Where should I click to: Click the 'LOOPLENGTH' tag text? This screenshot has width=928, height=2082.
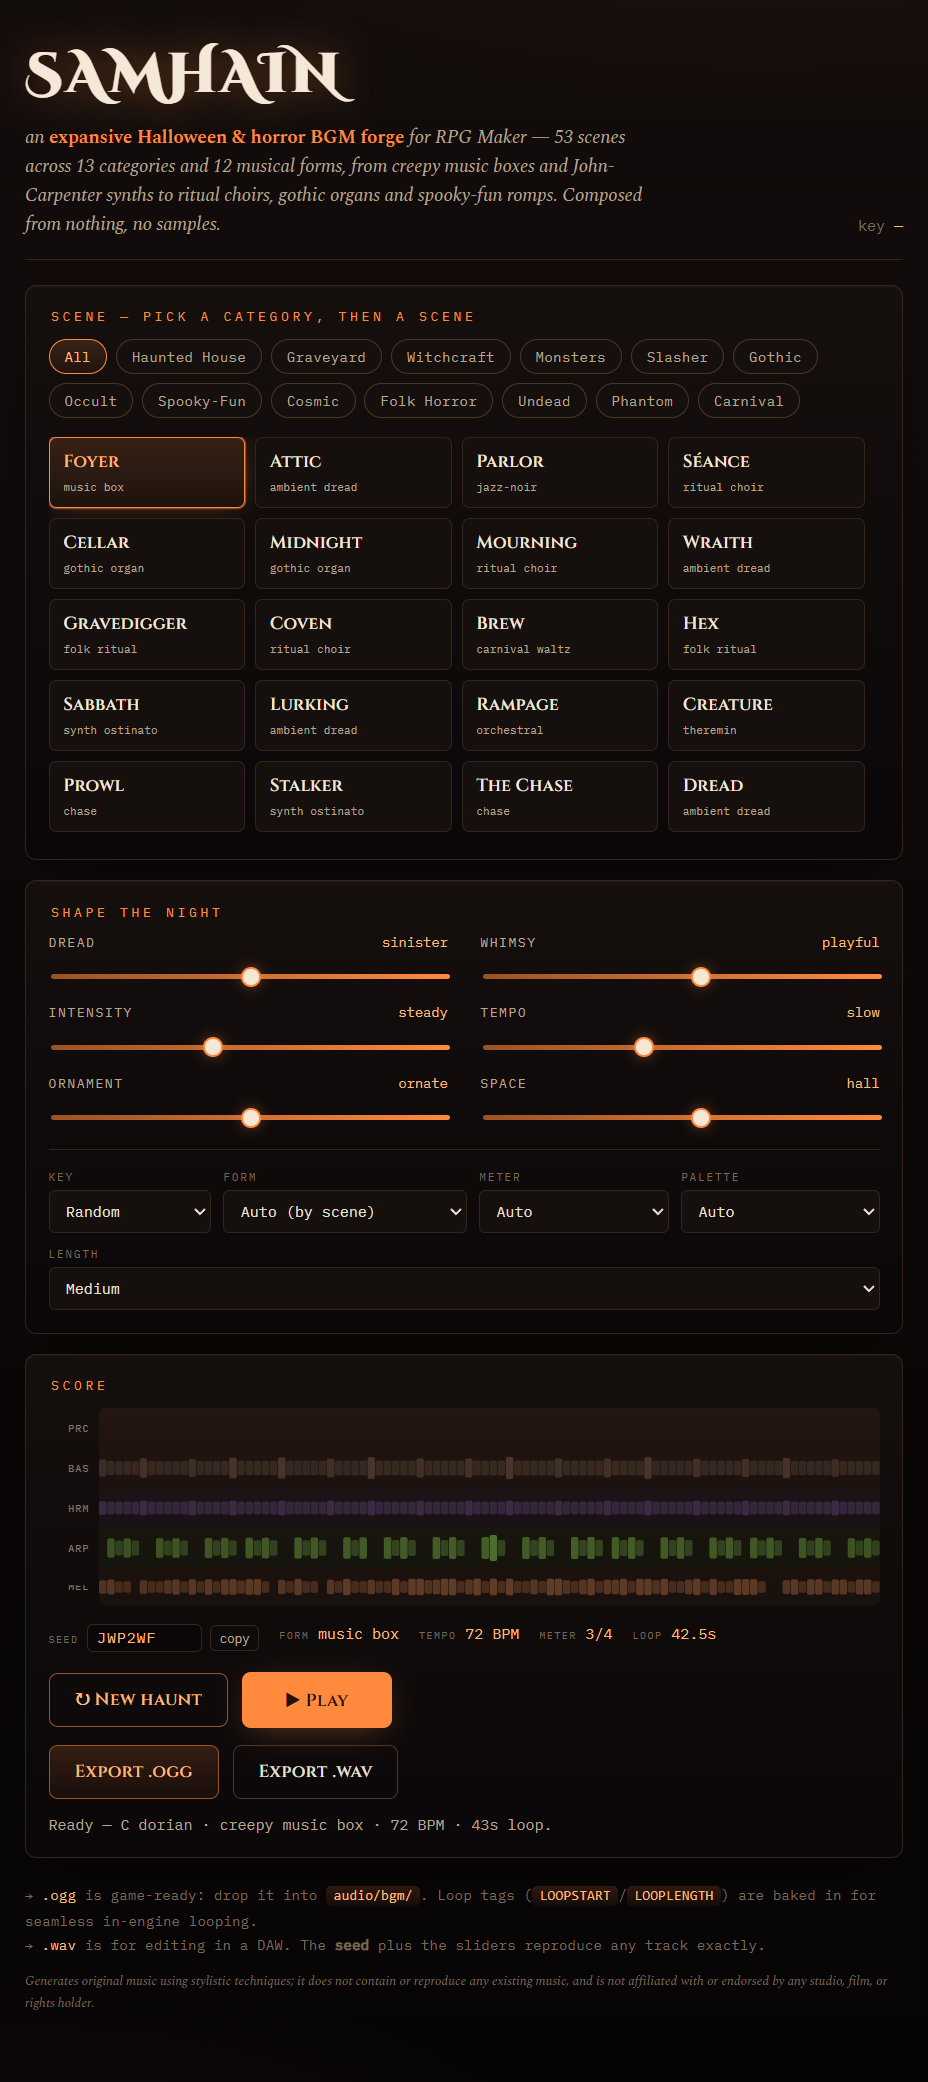pos(674,1896)
